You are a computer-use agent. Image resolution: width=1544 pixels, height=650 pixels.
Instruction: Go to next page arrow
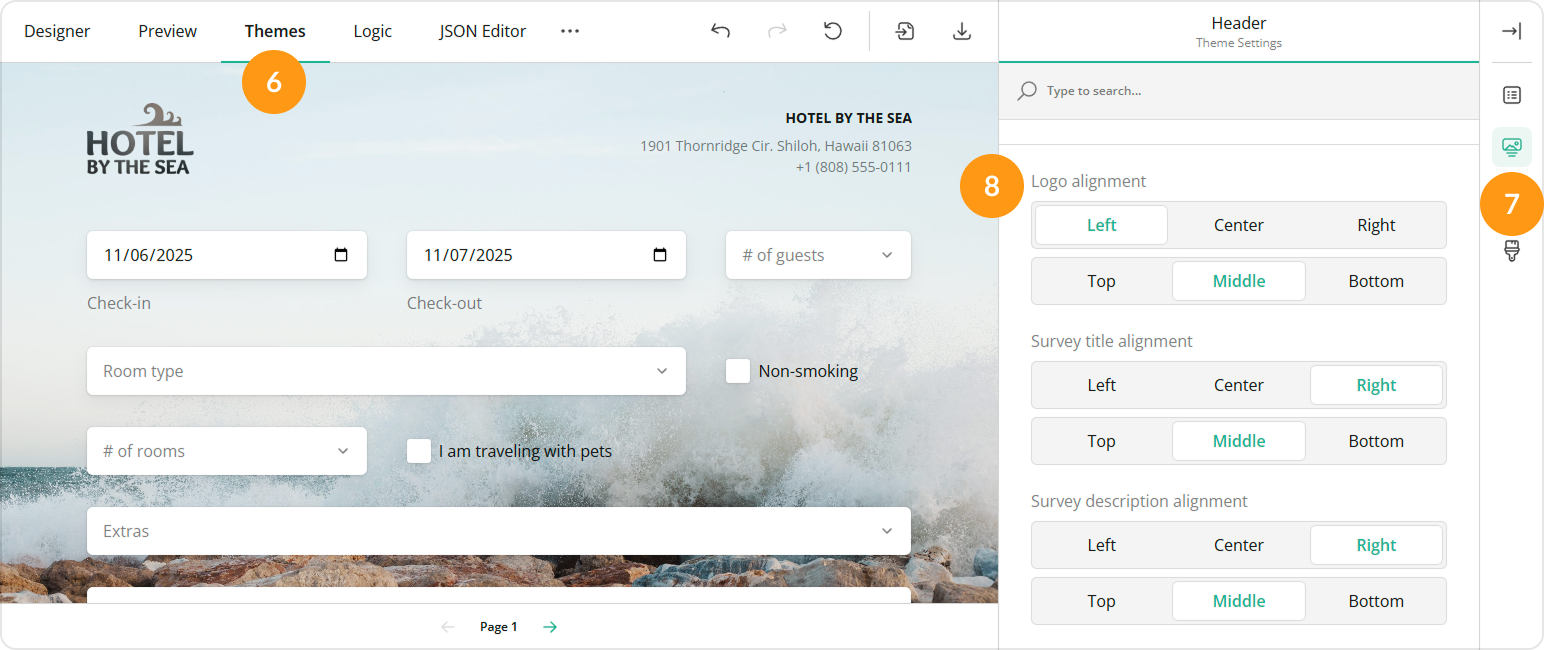550,627
